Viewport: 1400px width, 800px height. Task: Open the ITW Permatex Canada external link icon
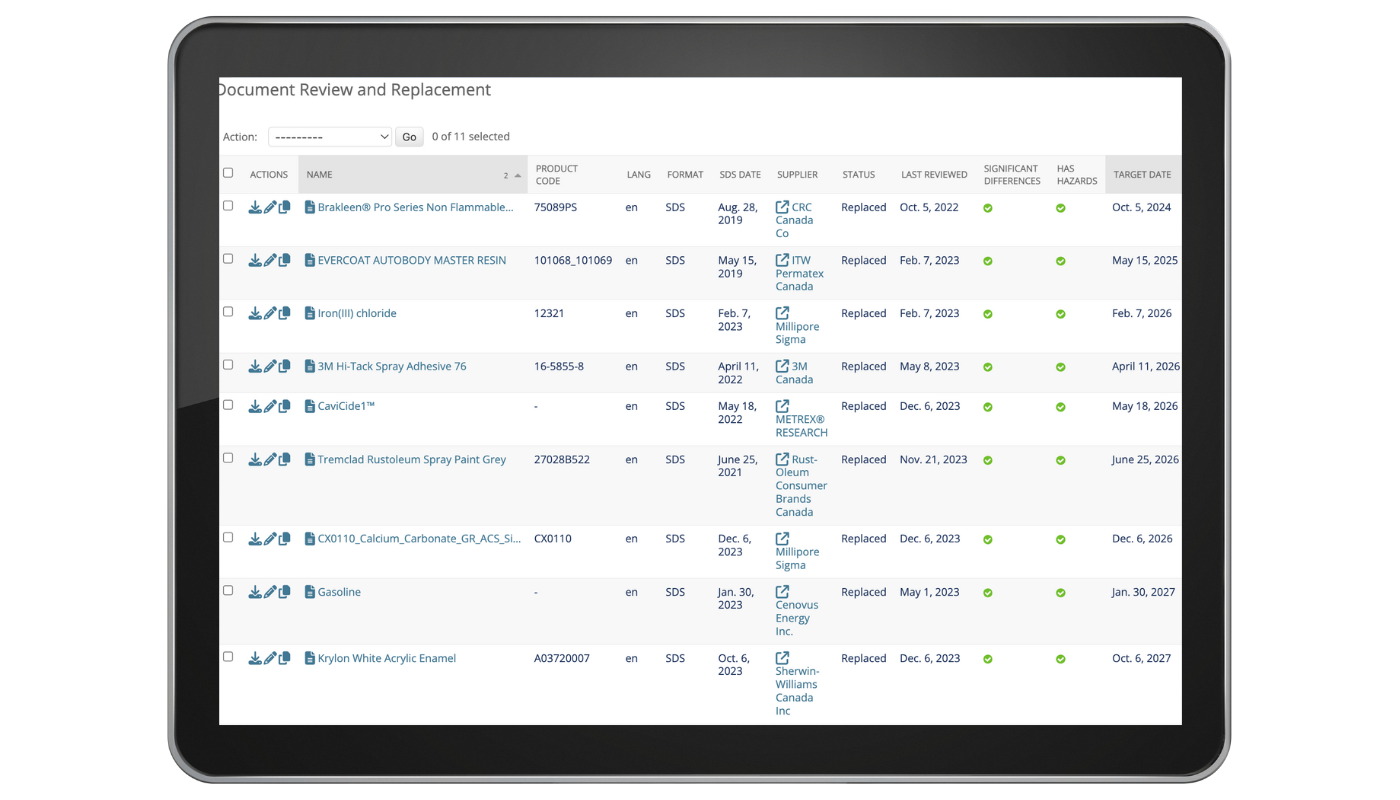coord(782,260)
